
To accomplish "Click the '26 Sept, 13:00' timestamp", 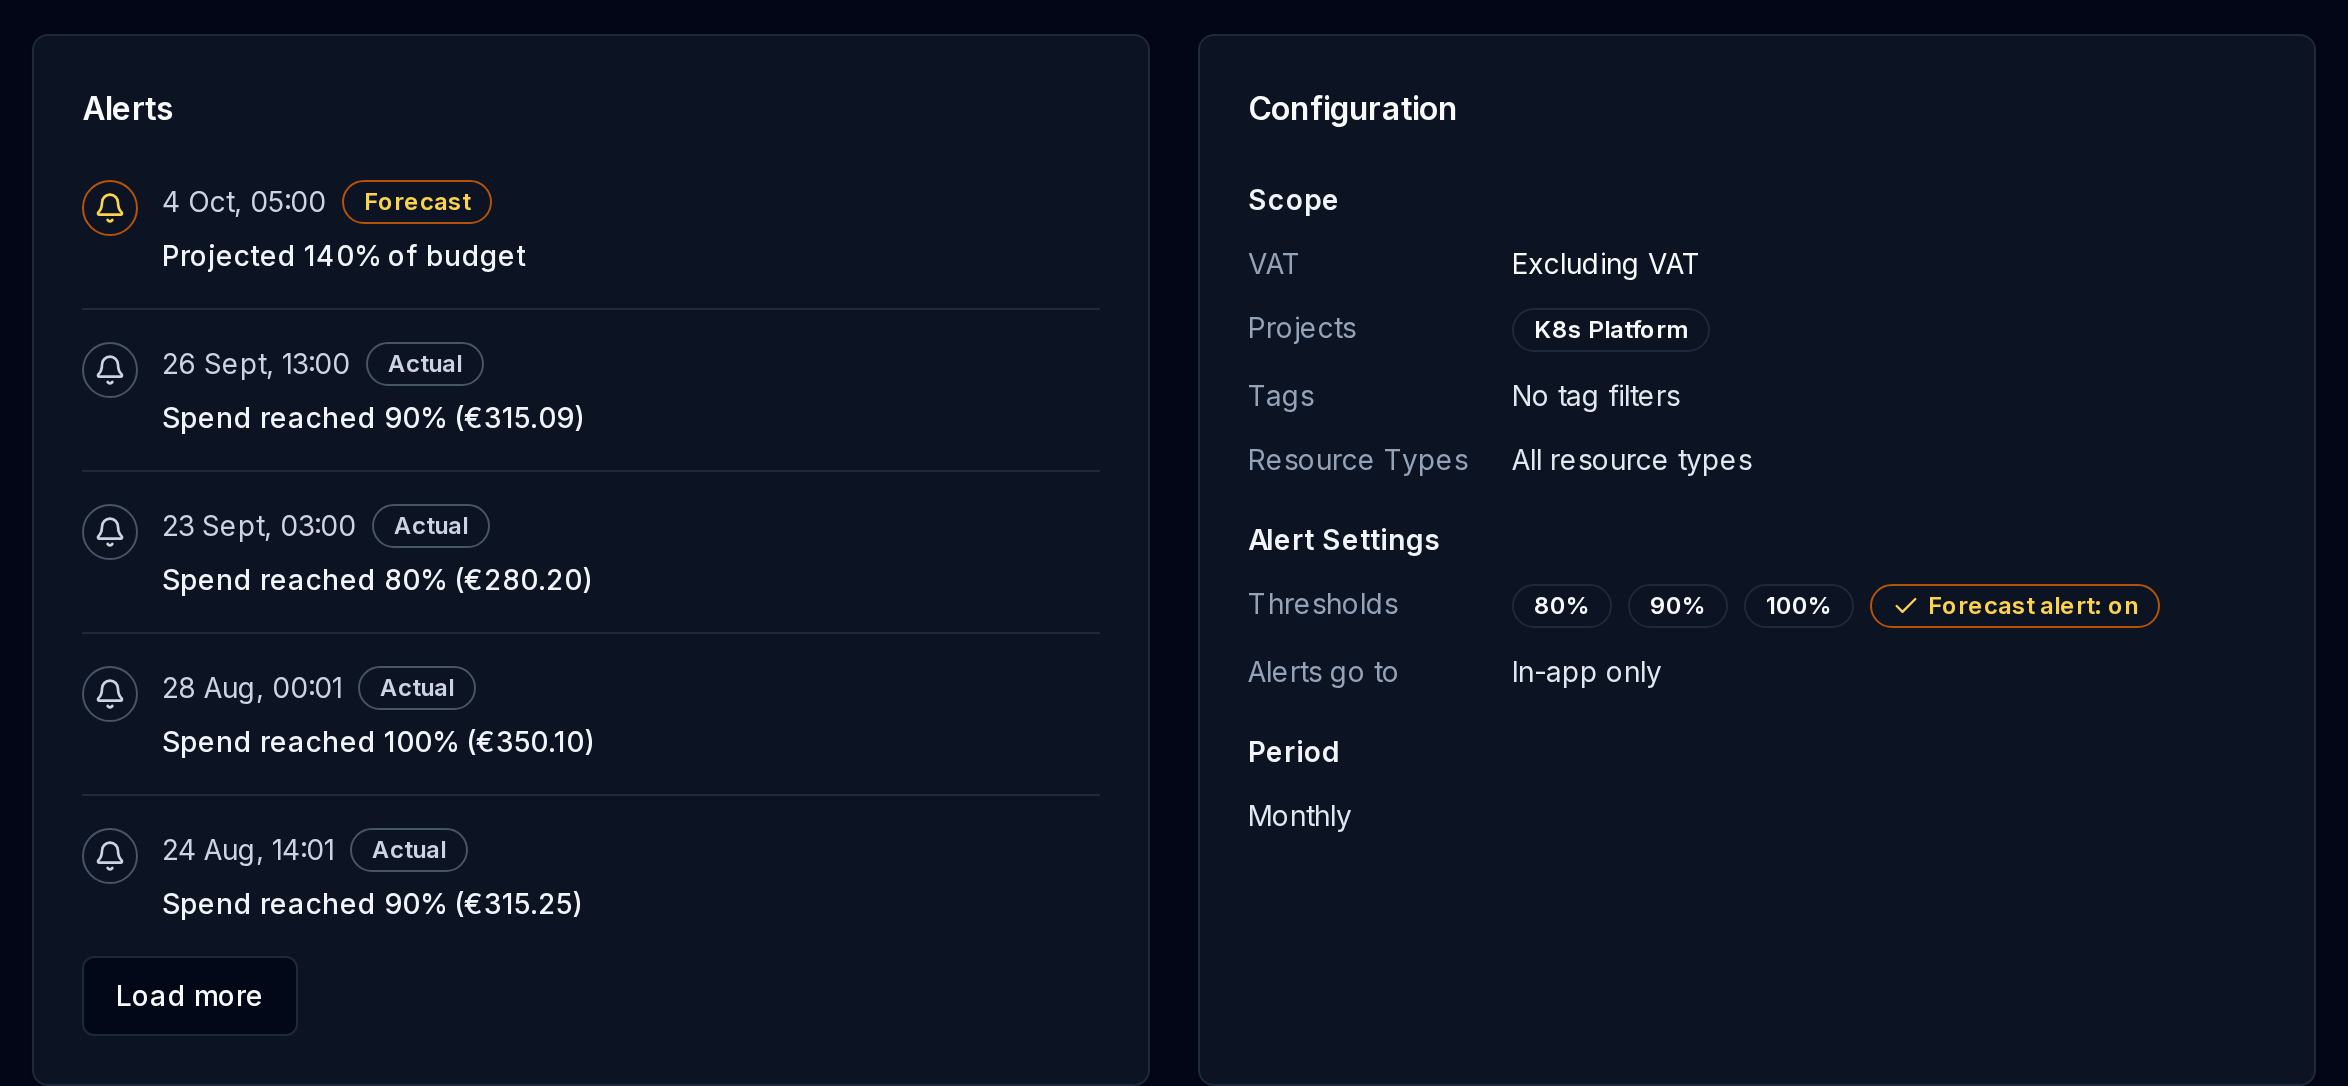I will (256, 364).
